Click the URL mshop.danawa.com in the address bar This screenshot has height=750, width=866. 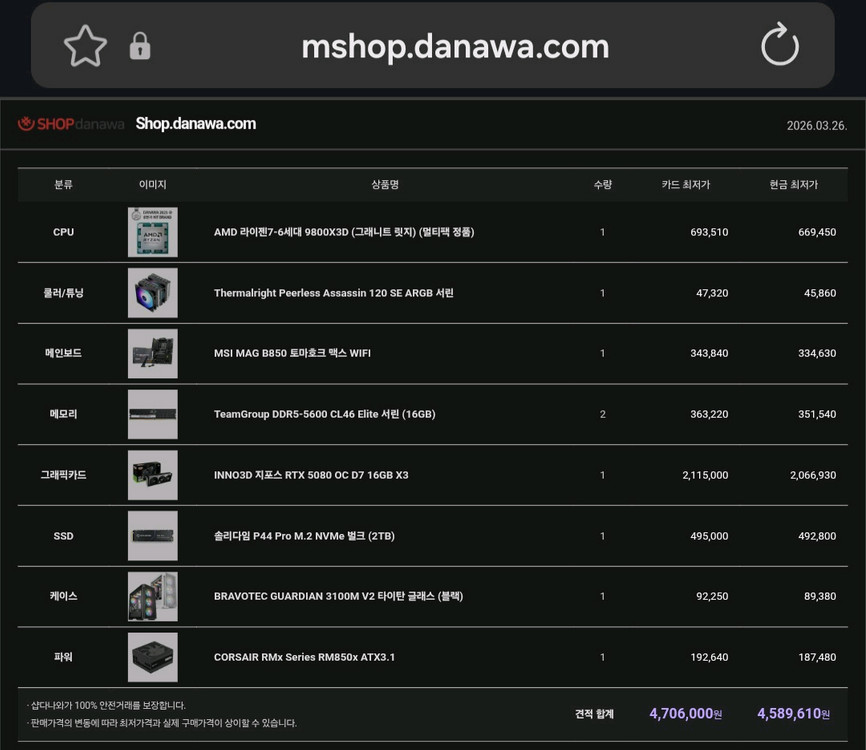[x=455, y=45]
